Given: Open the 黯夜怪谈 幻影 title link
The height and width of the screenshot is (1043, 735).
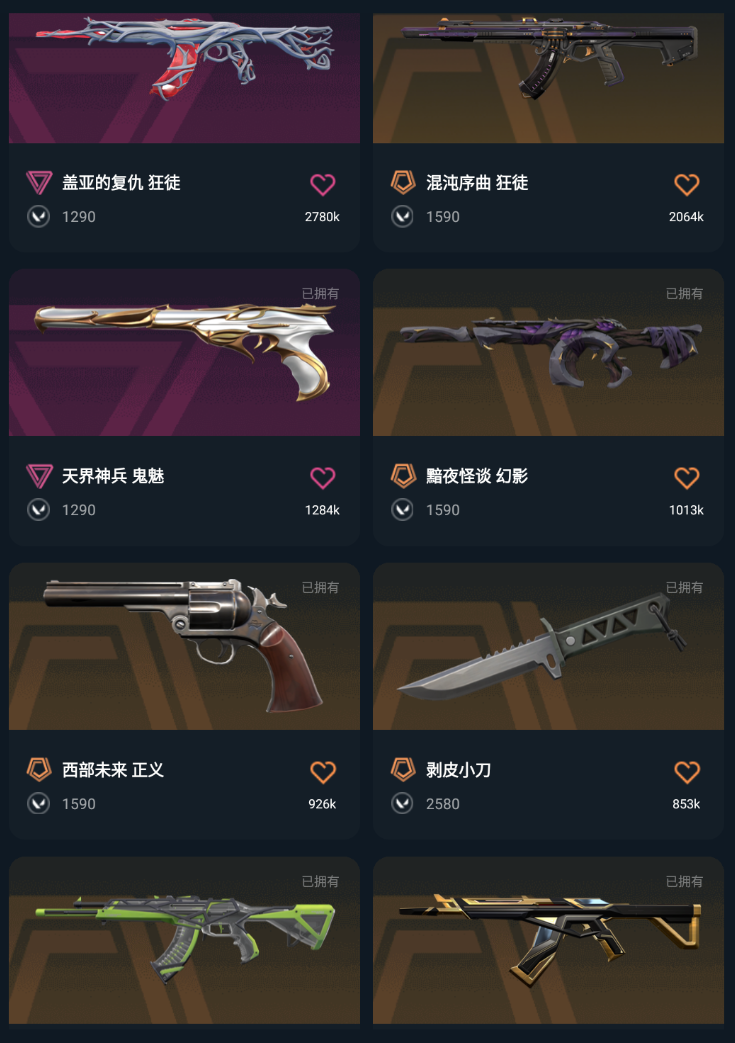Looking at the screenshot, I should pos(477,476).
